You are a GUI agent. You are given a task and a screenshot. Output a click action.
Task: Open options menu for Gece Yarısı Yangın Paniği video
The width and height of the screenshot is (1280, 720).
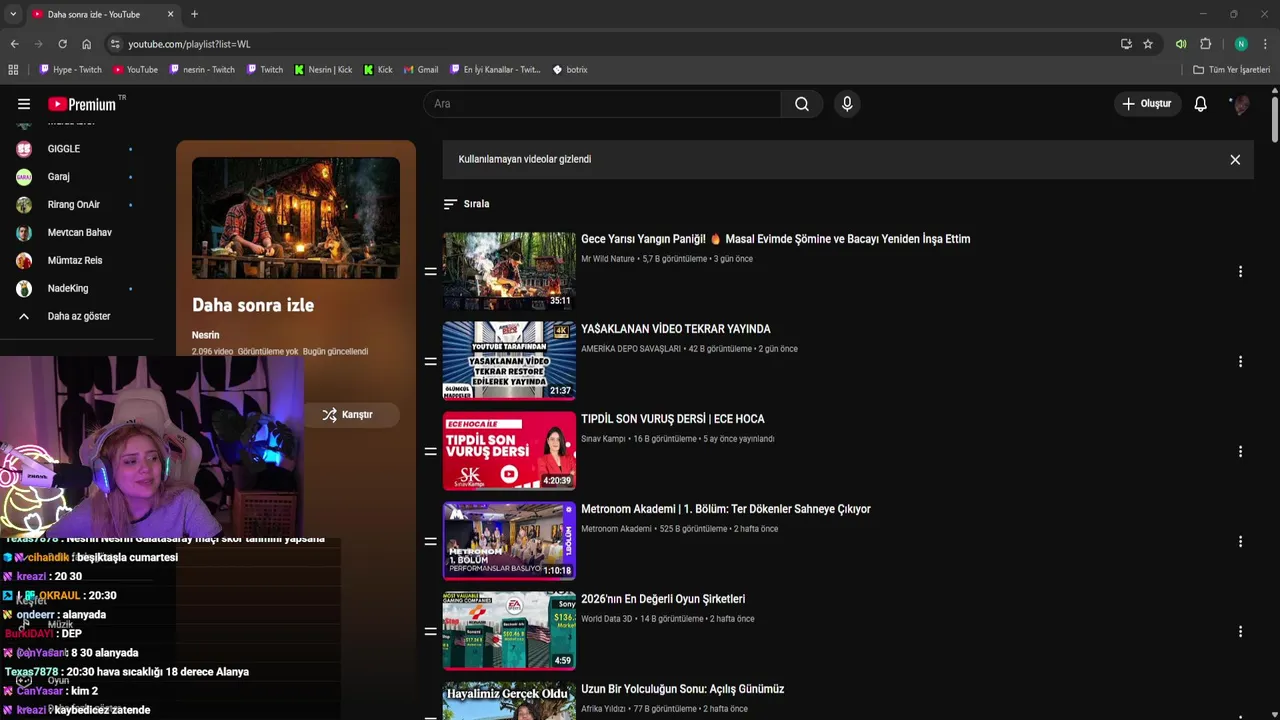pyautogui.click(x=1240, y=272)
